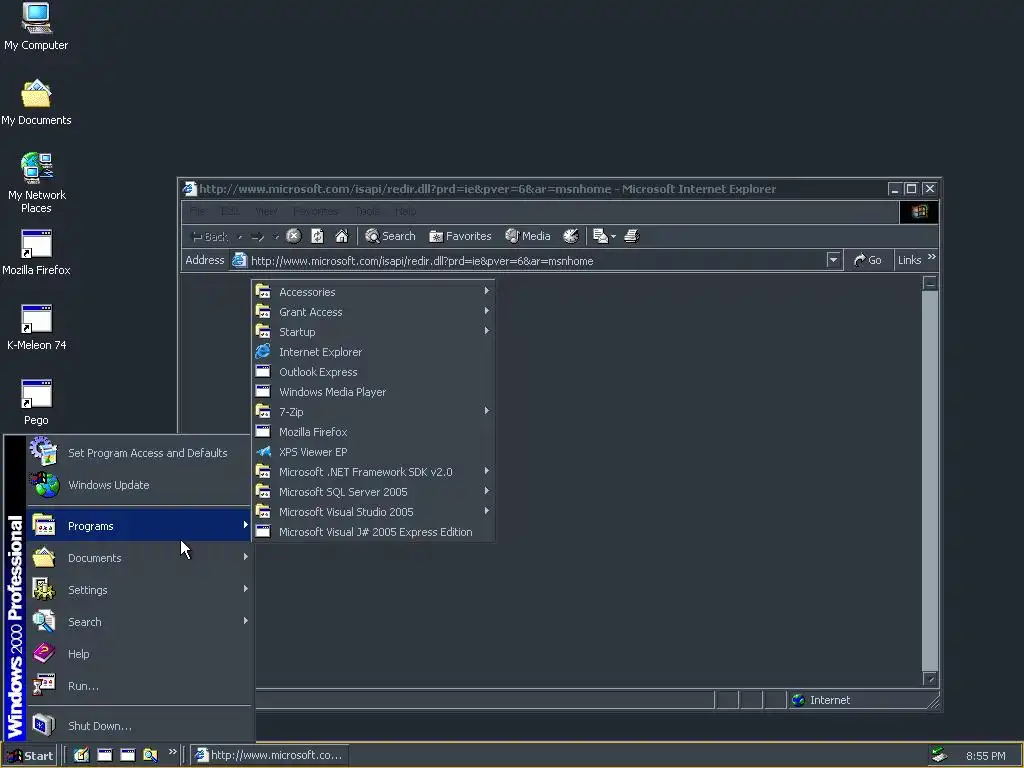1024x768 pixels.
Task: Click the Start button on taskbar
Action: tap(30, 756)
